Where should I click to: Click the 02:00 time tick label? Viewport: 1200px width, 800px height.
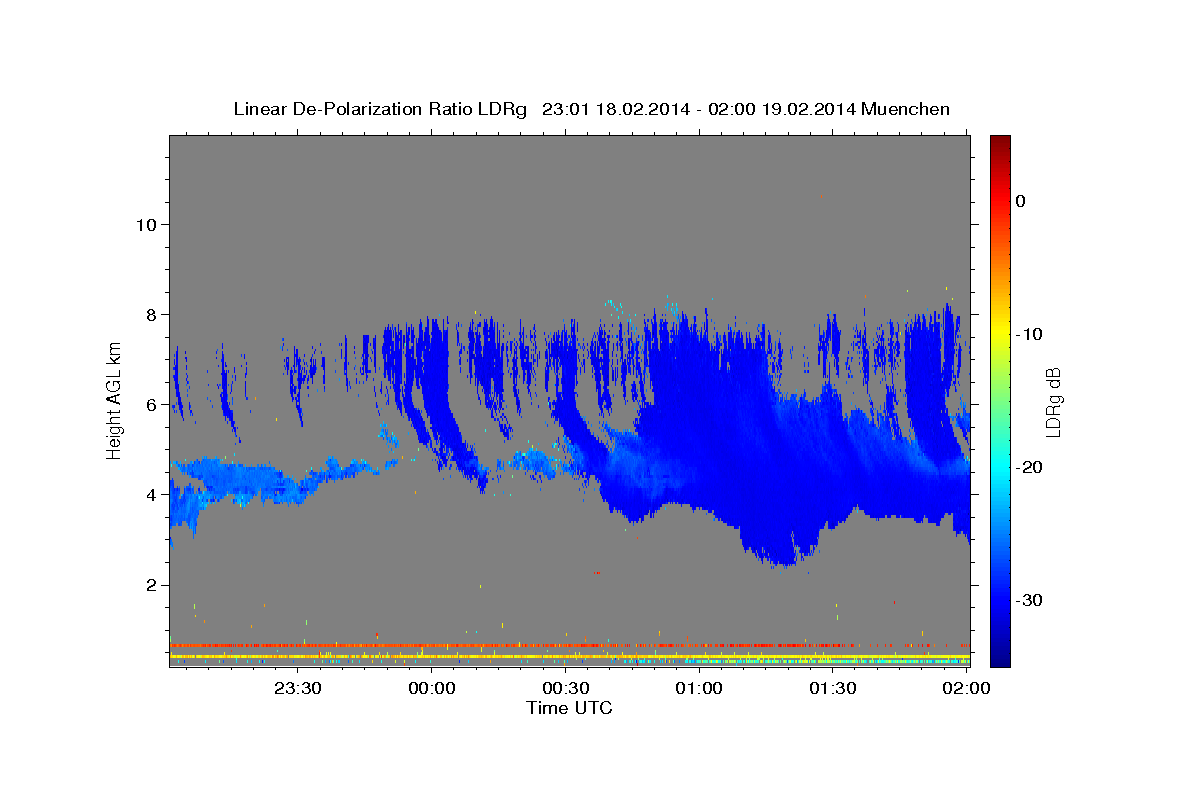click(966, 688)
